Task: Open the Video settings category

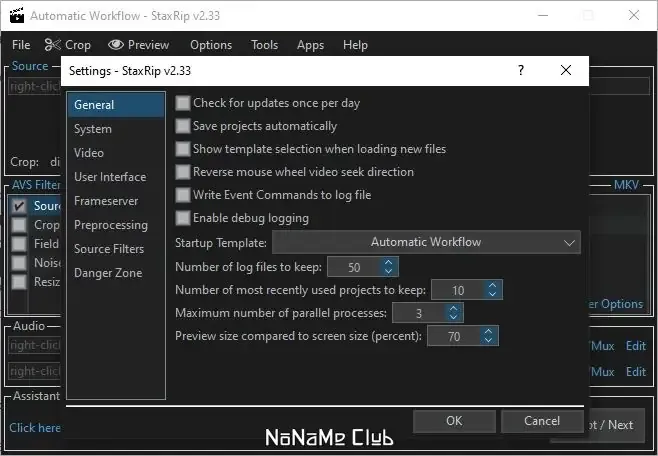Action: tap(116, 153)
